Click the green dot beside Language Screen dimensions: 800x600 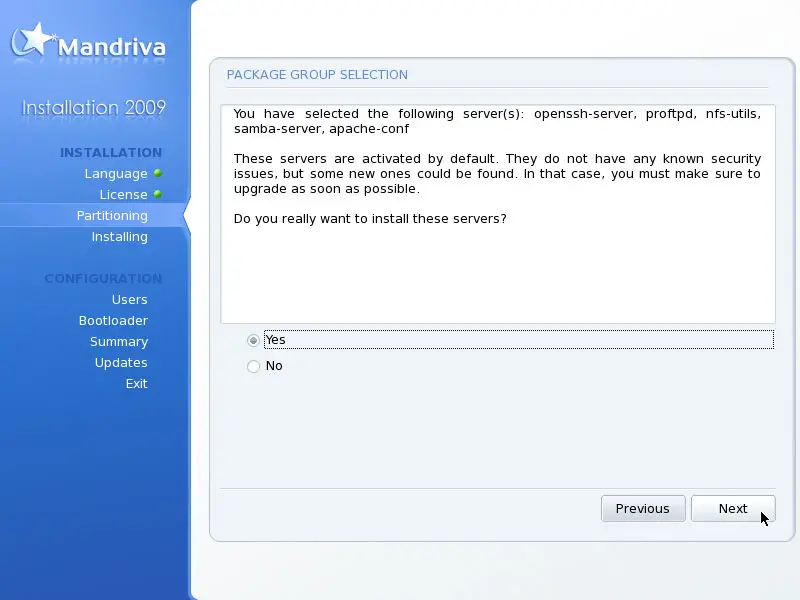point(158,173)
